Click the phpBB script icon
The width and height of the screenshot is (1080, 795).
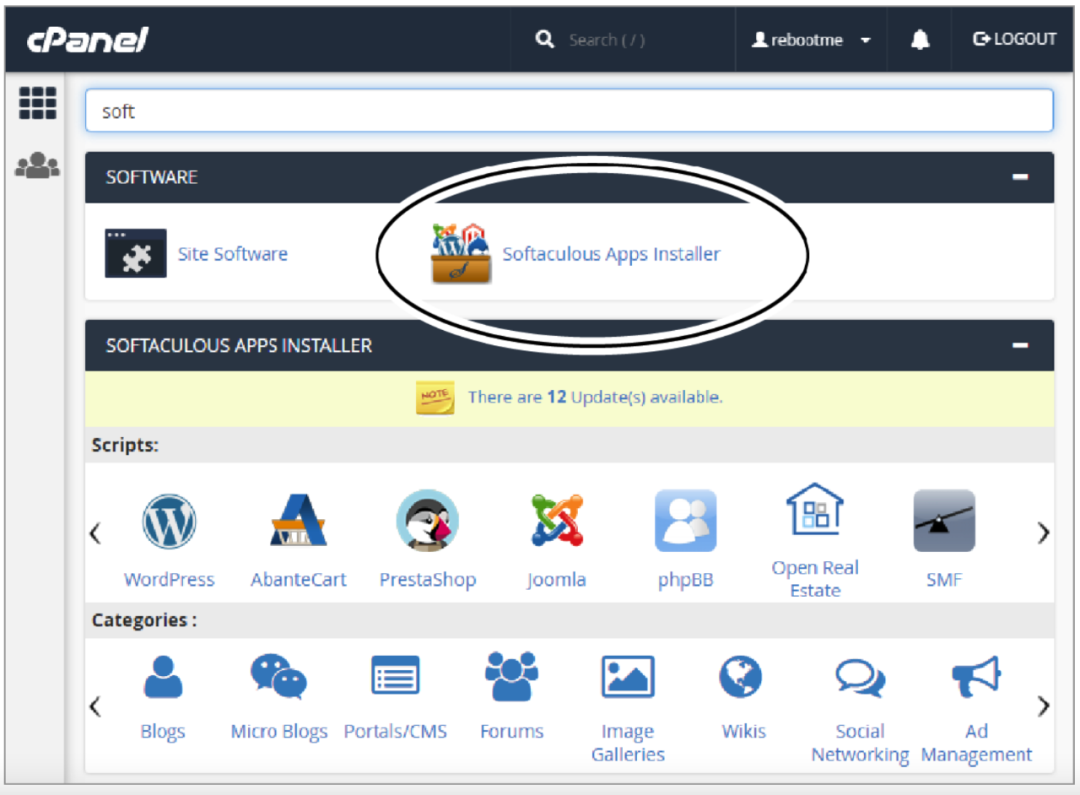pos(685,521)
